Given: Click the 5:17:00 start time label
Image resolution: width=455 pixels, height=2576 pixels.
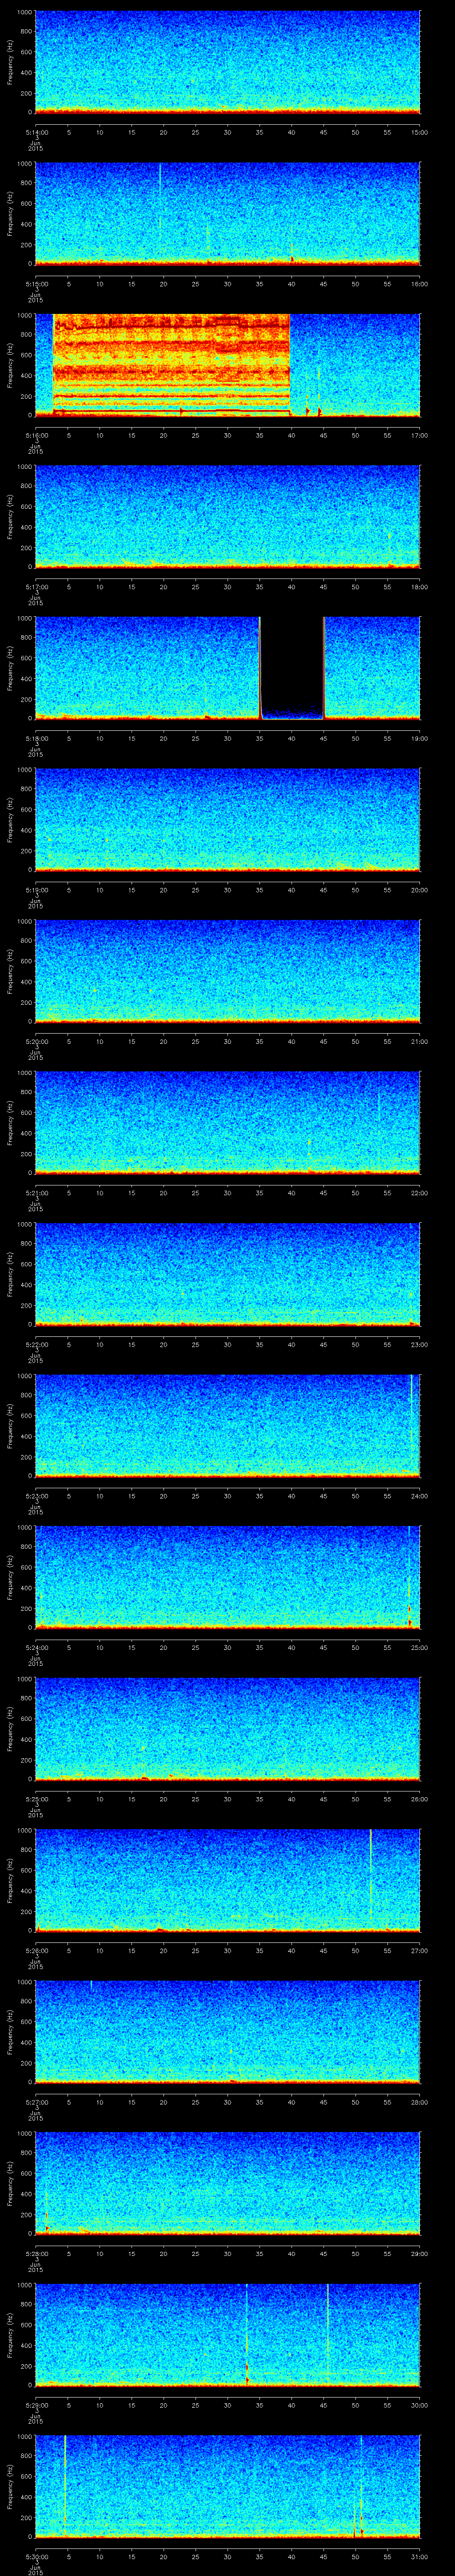Looking at the screenshot, I should pyautogui.click(x=37, y=586).
